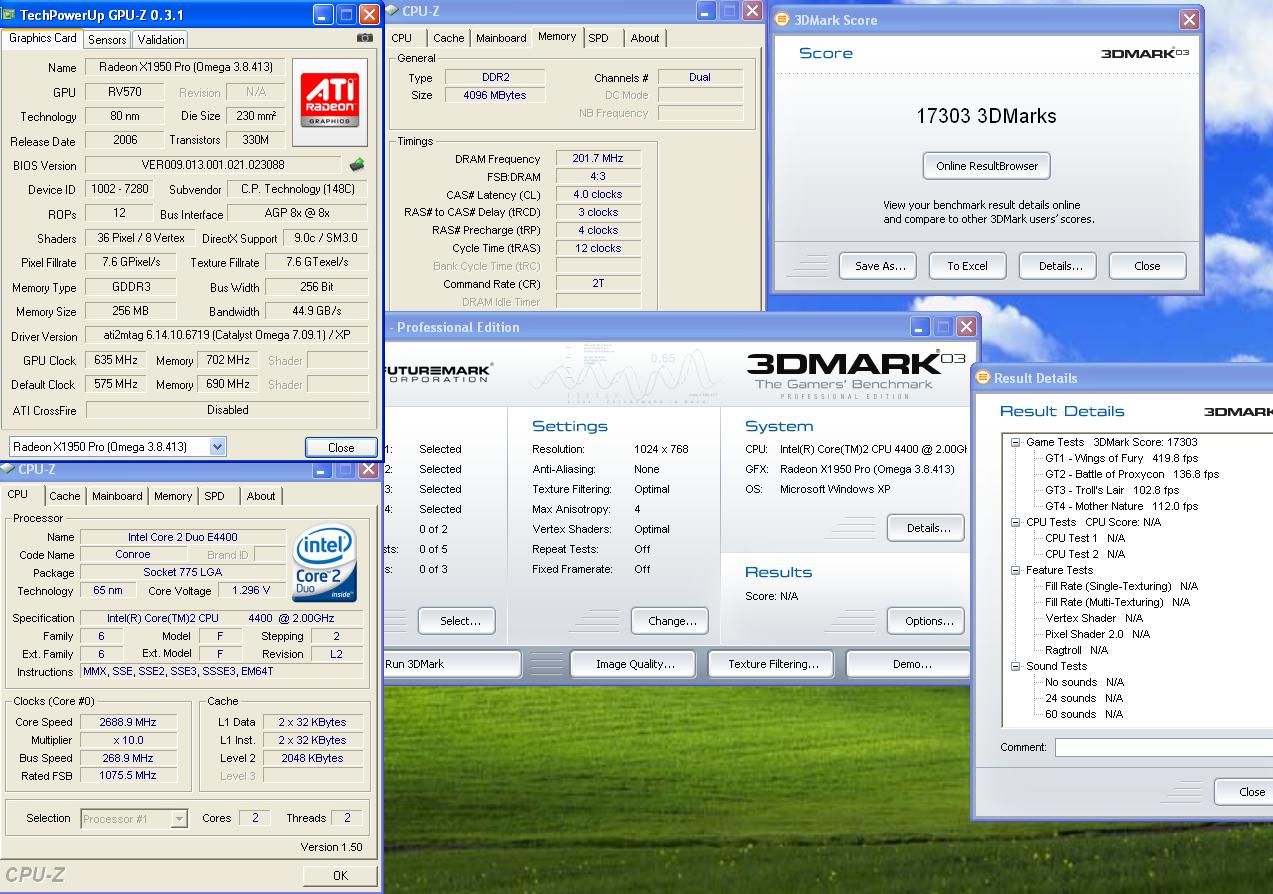Click the Close button in Result Details
Viewport: 1273px width, 894px height.
click(1244, 792)
